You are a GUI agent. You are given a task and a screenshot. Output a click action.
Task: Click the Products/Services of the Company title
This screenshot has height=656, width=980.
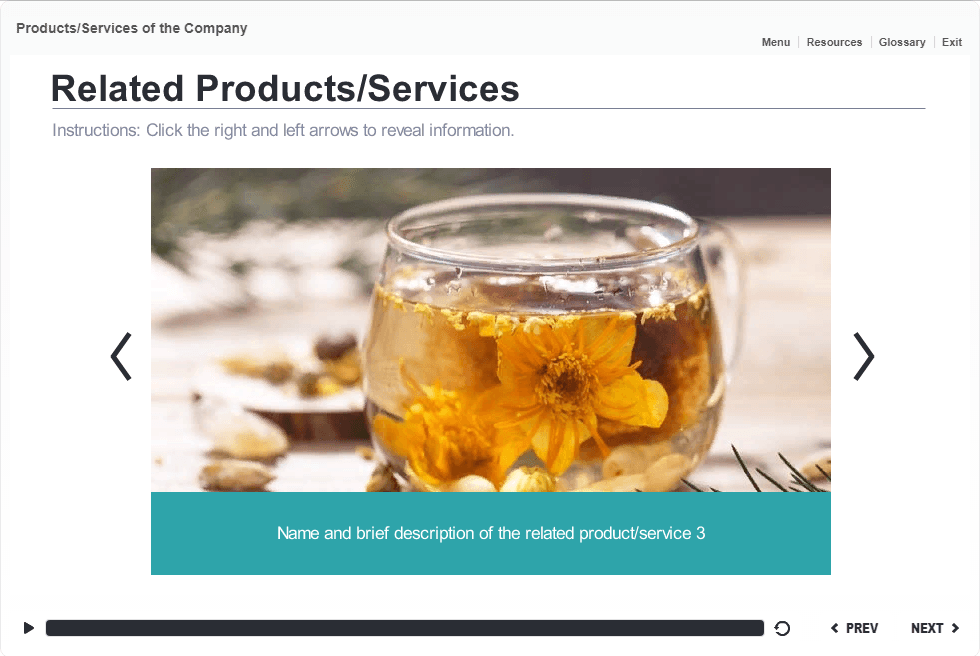(x=132, y=28)
